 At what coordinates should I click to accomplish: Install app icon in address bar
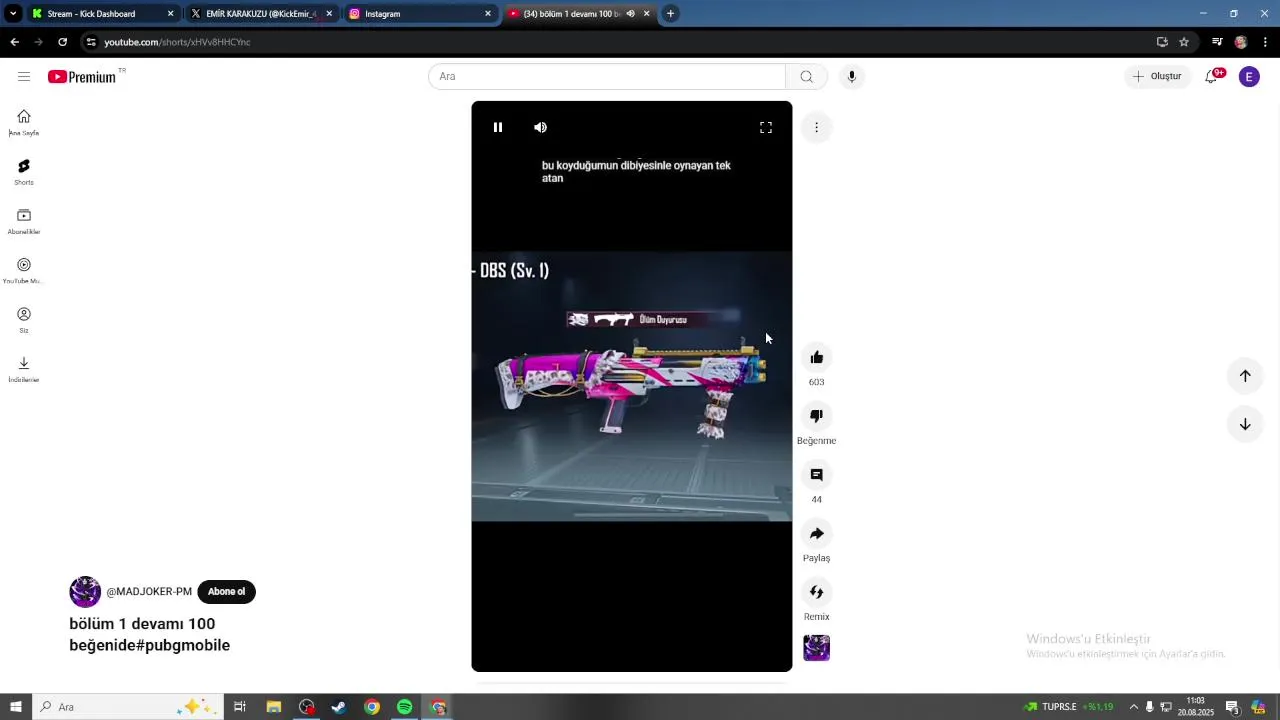1162,42
